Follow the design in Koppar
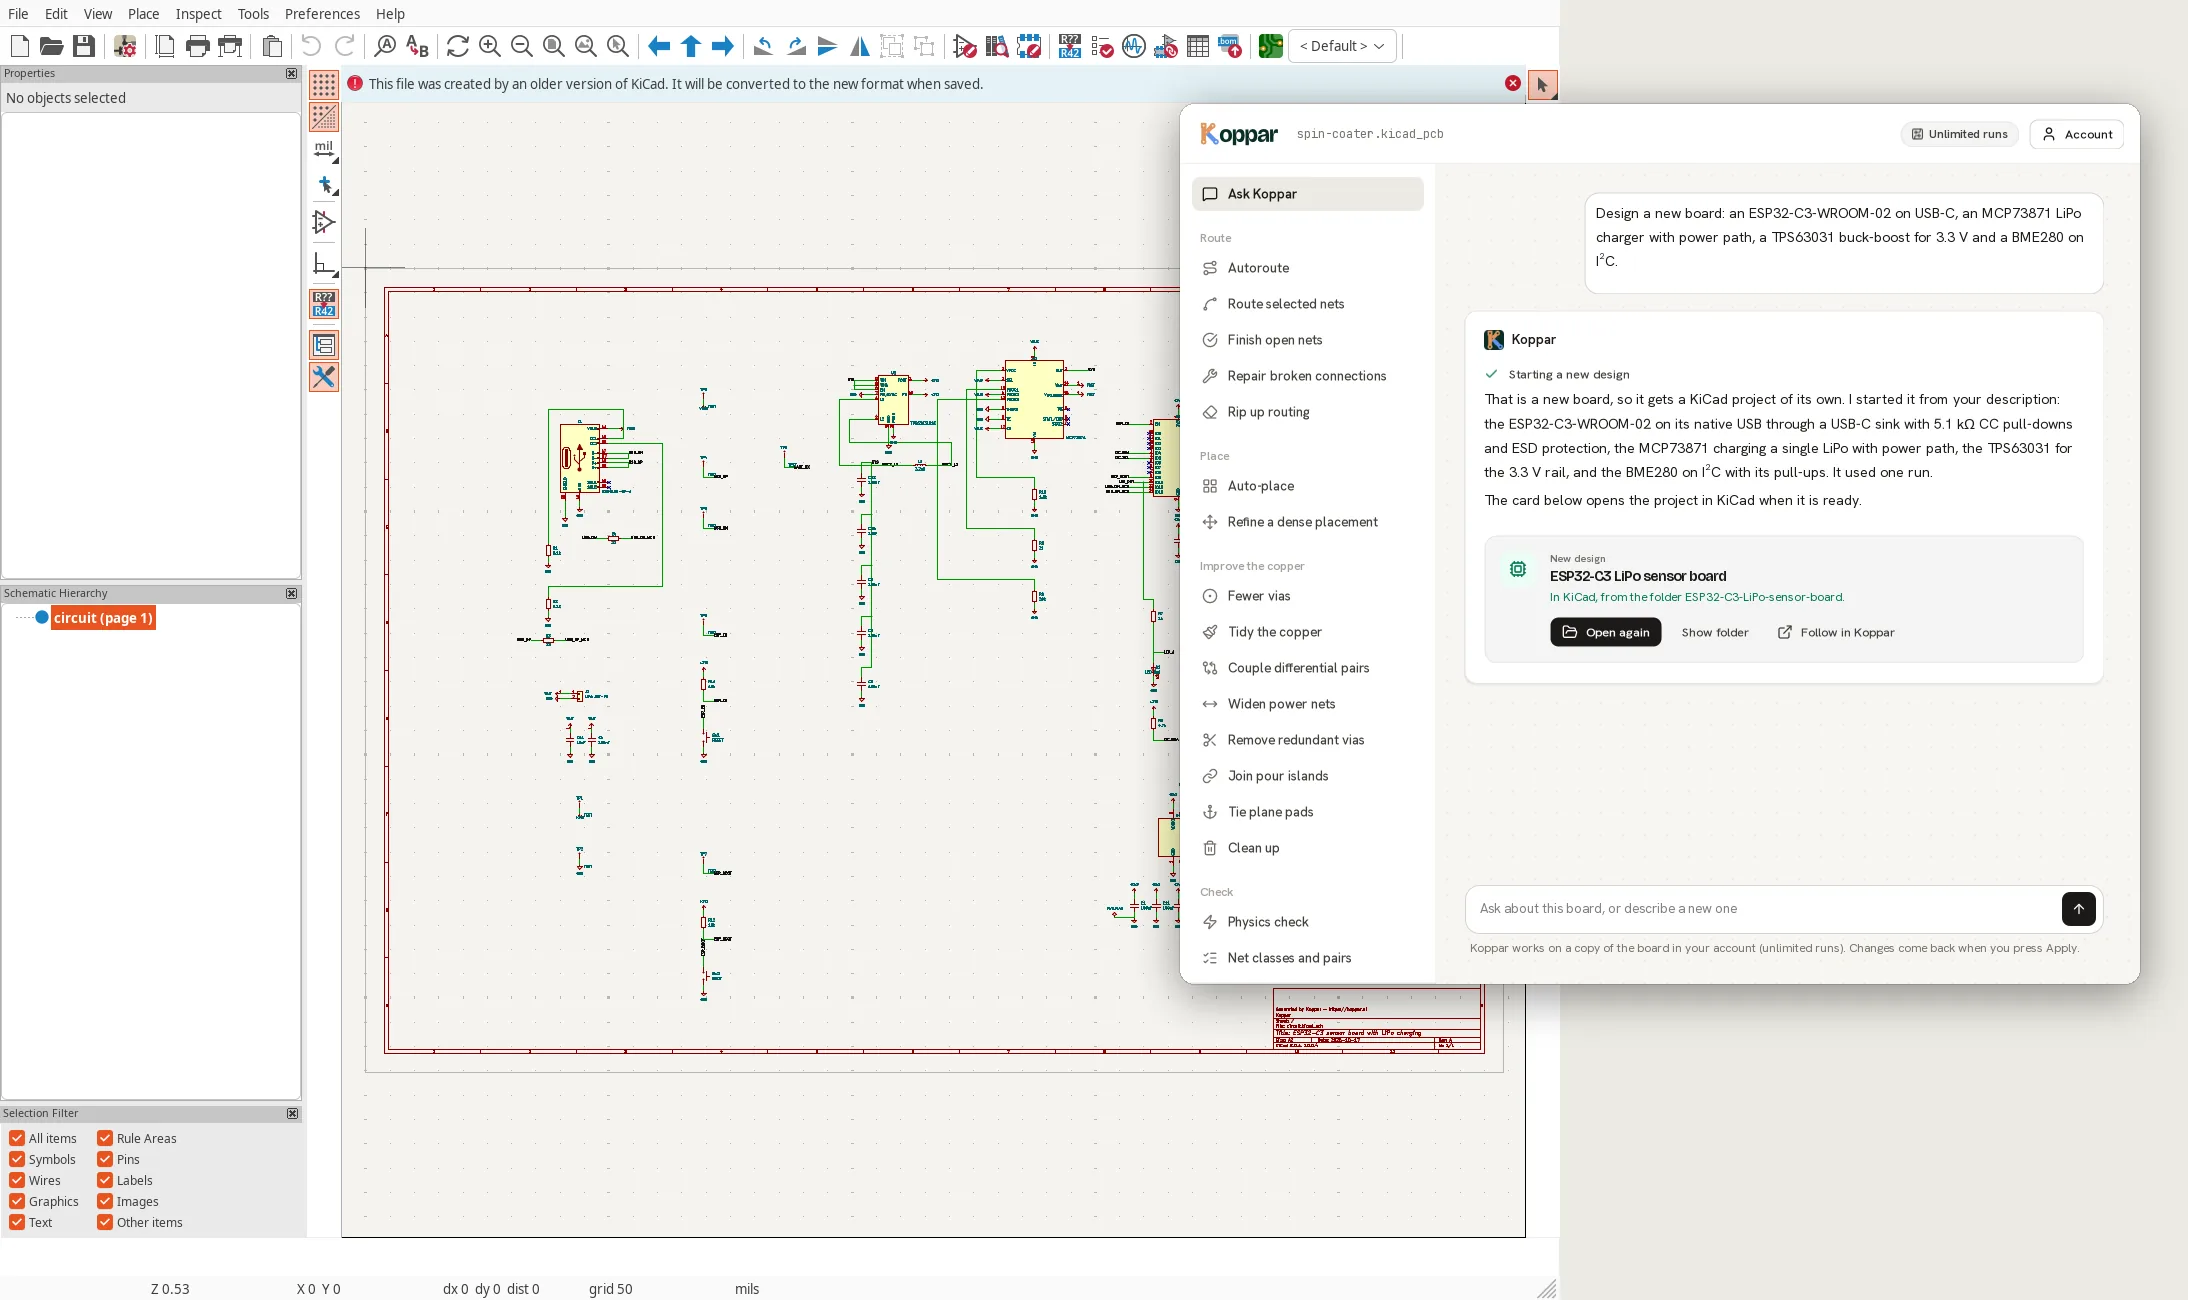 [1836, 632]
